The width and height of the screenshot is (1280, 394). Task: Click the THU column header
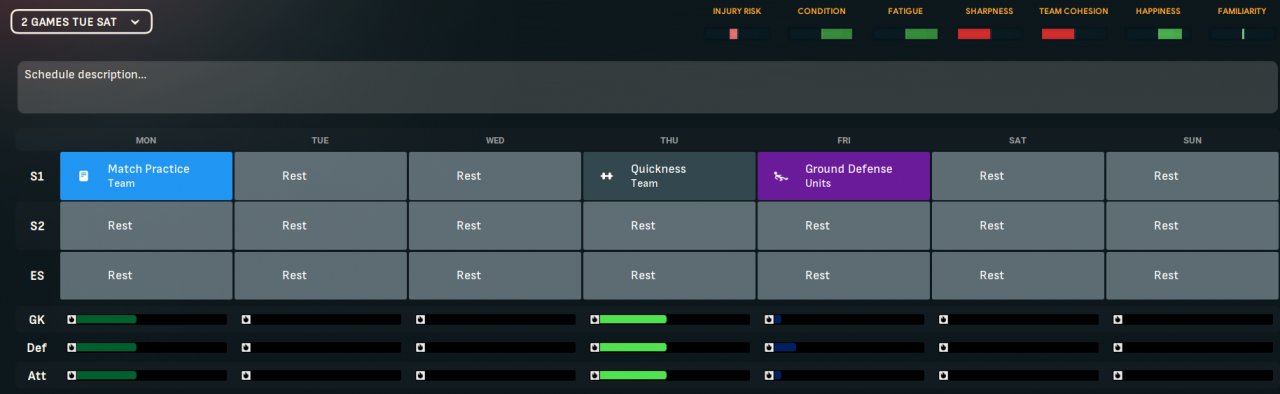[x=669, y=141]
